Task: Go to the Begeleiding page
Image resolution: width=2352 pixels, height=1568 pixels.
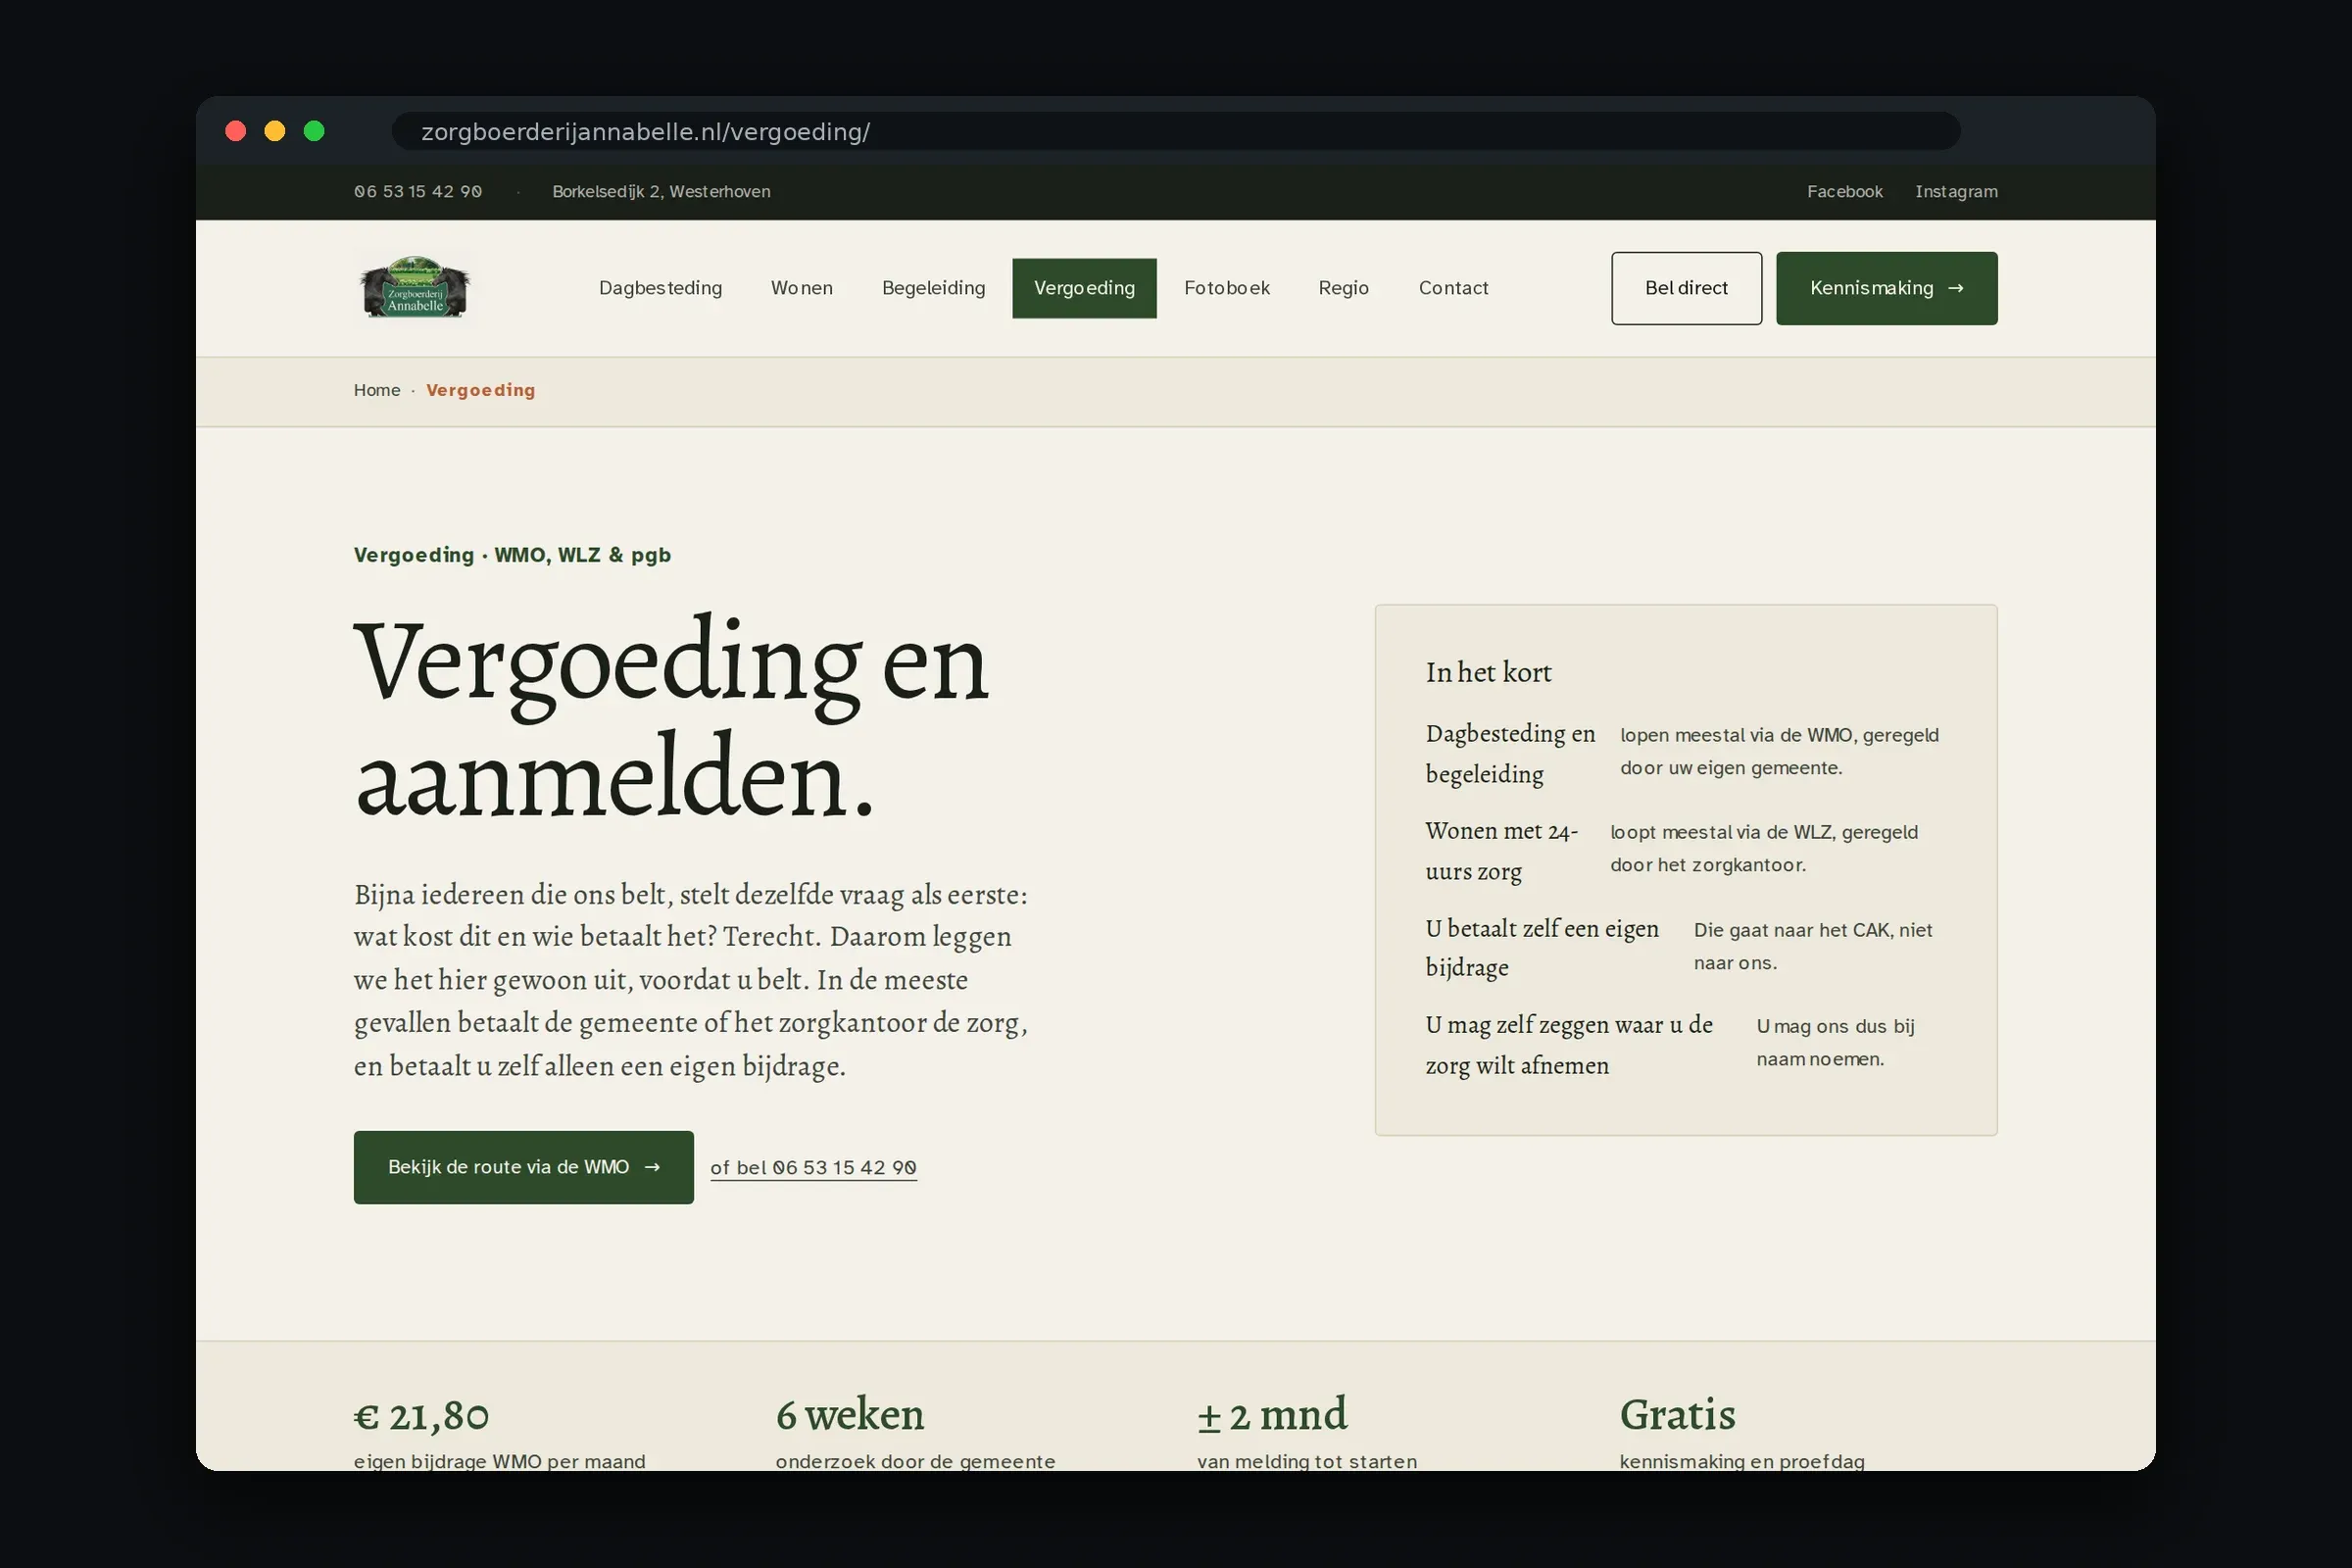Action: [x=933, y=288]
